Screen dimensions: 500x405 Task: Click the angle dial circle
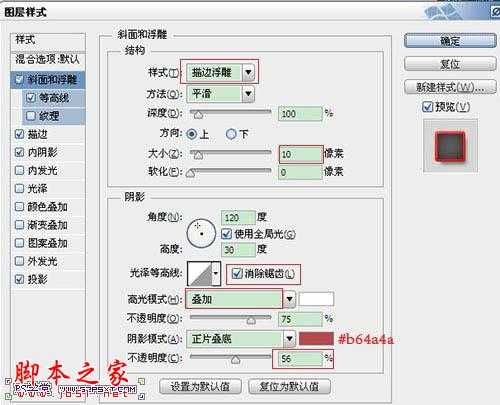point(201,233)
